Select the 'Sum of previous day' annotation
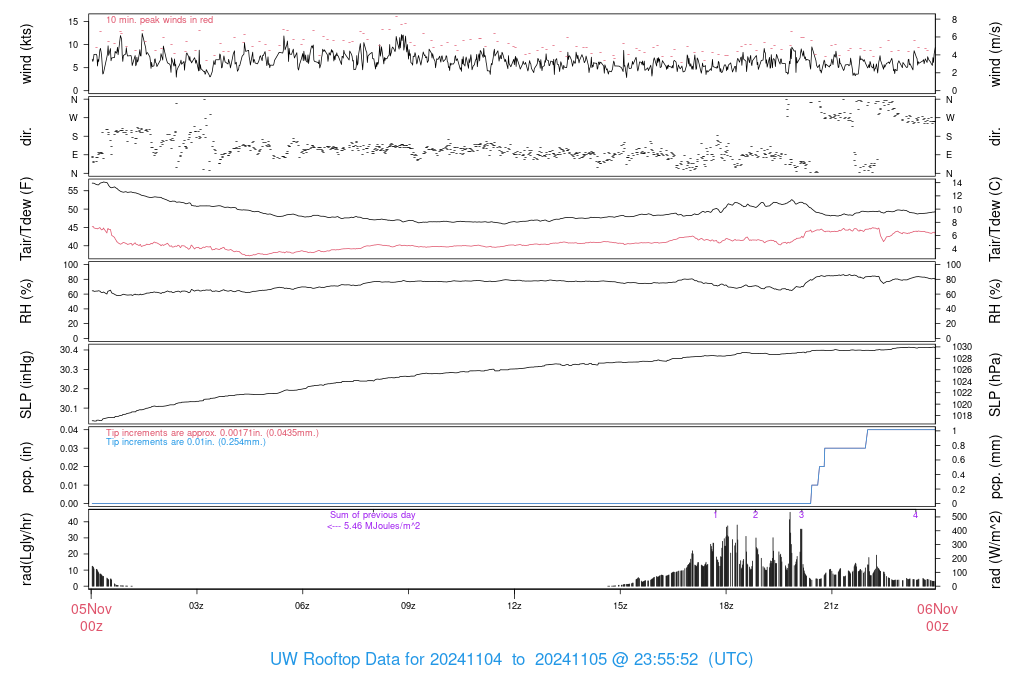The image size is (1024, 700). pos(372,515)
